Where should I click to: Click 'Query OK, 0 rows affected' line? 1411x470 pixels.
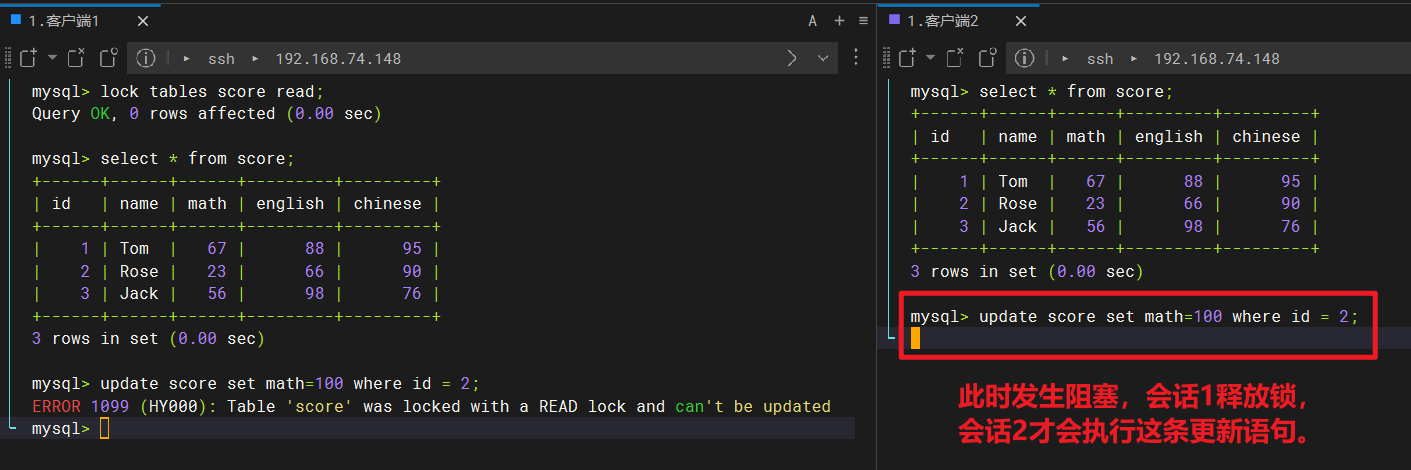click(207, 114)
